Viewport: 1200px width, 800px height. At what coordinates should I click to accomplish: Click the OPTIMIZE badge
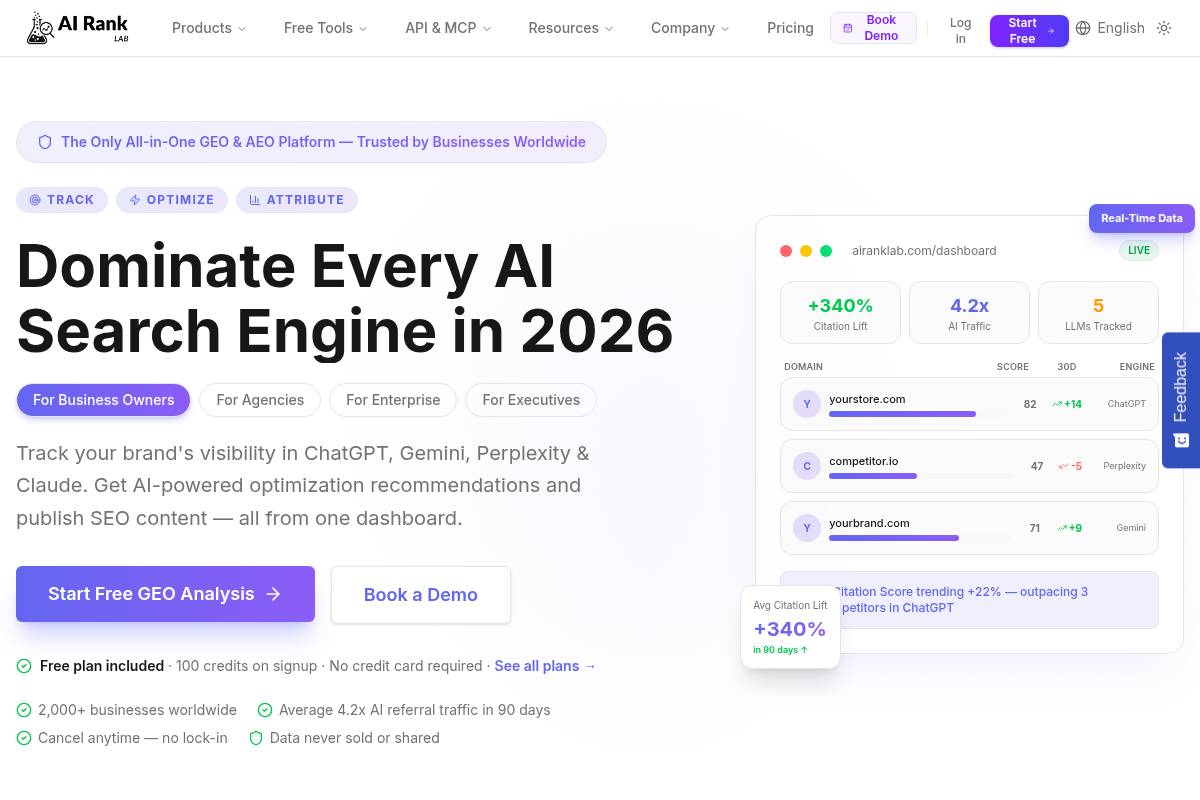(x=172, y=200)
